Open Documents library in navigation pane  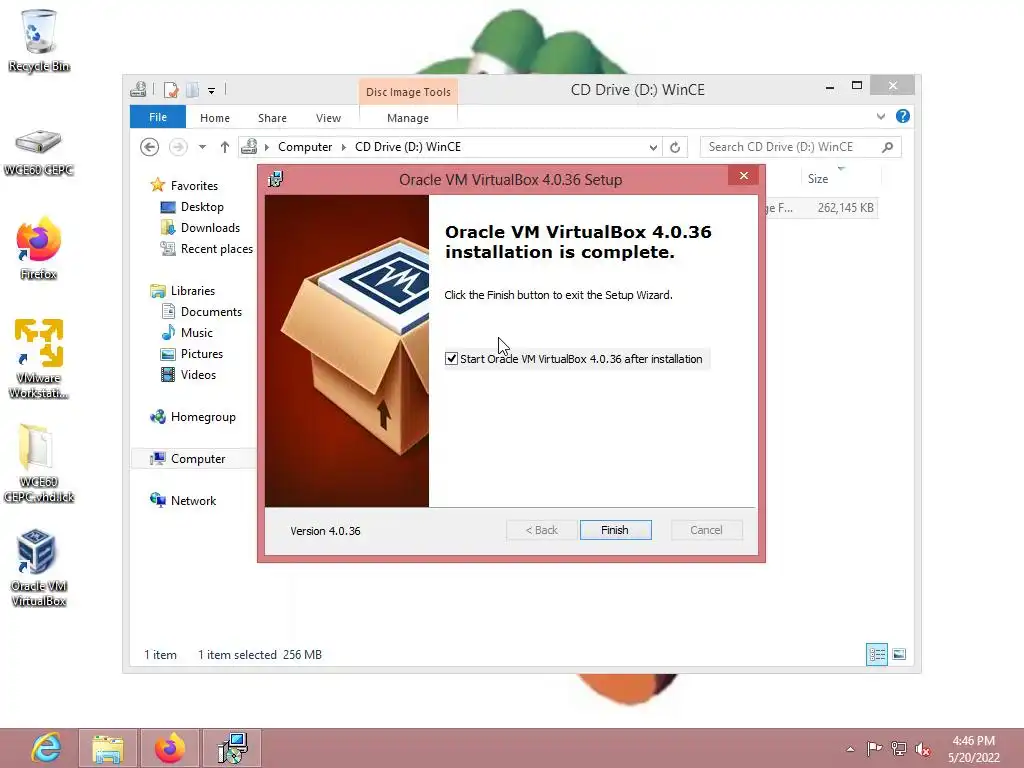211,312
